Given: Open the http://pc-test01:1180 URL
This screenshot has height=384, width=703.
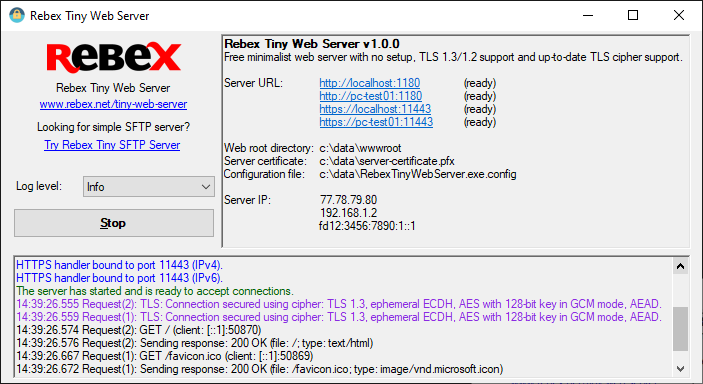Looking at the screenshot, I should [x=370, y=96].
